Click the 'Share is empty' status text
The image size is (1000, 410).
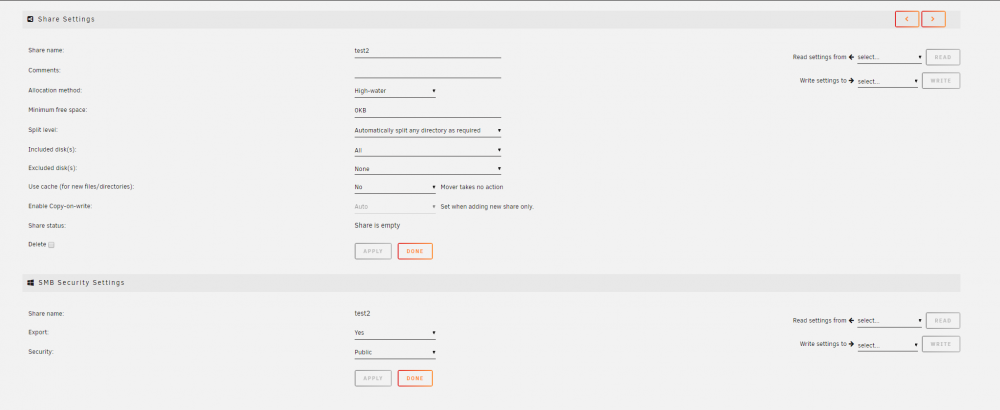[x=378, y=226]
